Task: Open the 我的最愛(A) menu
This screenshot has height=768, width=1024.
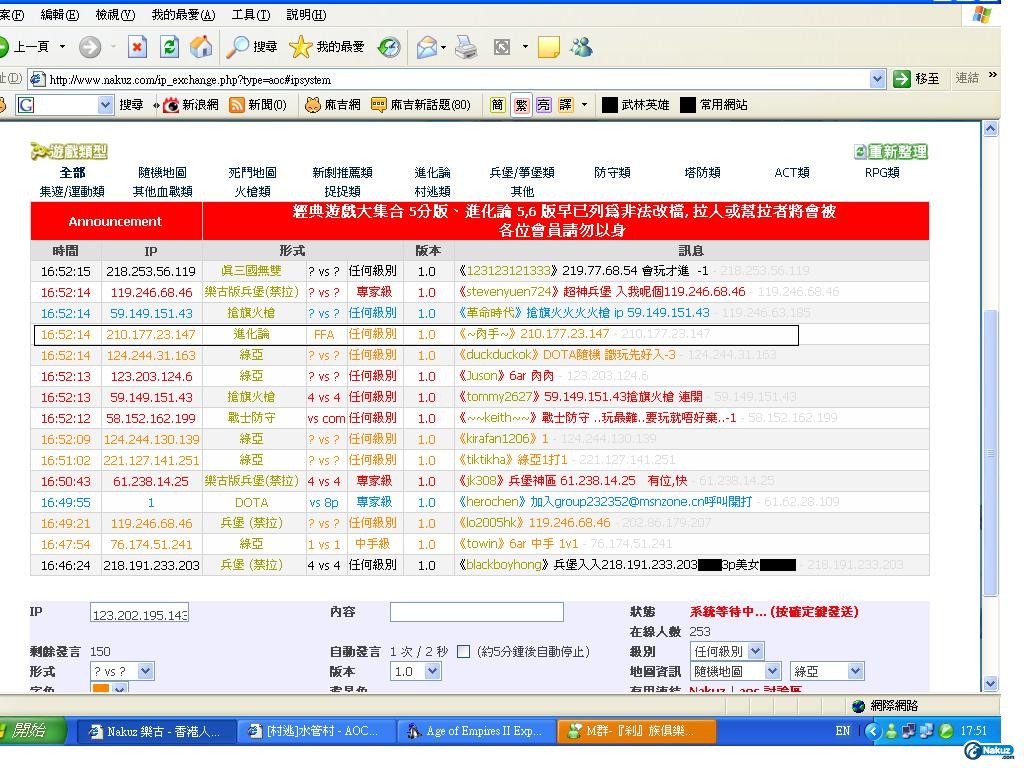Action: [x=184, y=14]
